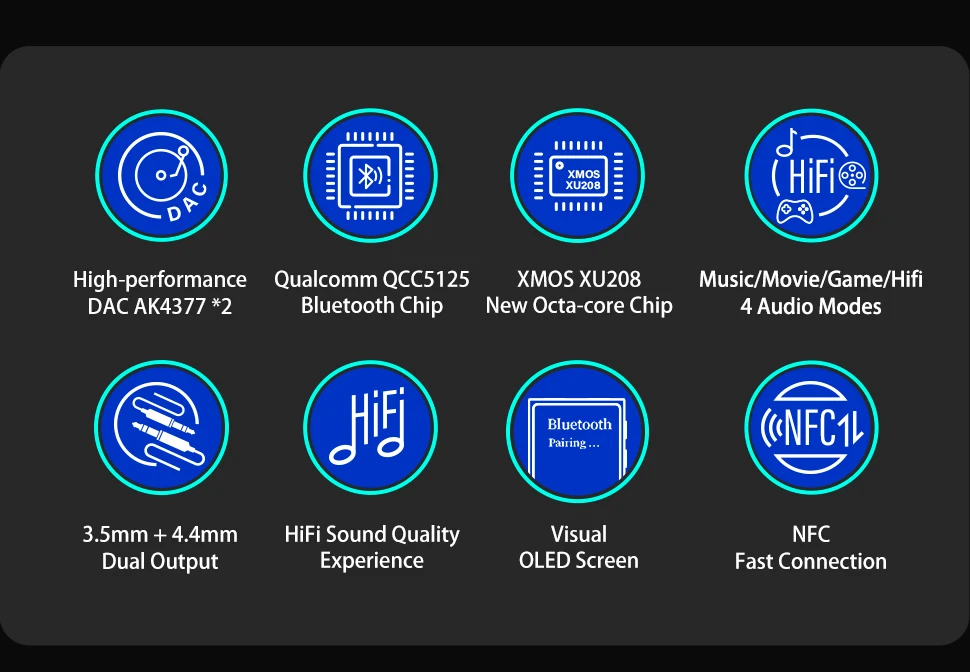Click 'HiFi Sound Quality Experience' text
Viewport: 970px width, 672px height.
click(372, 547)
